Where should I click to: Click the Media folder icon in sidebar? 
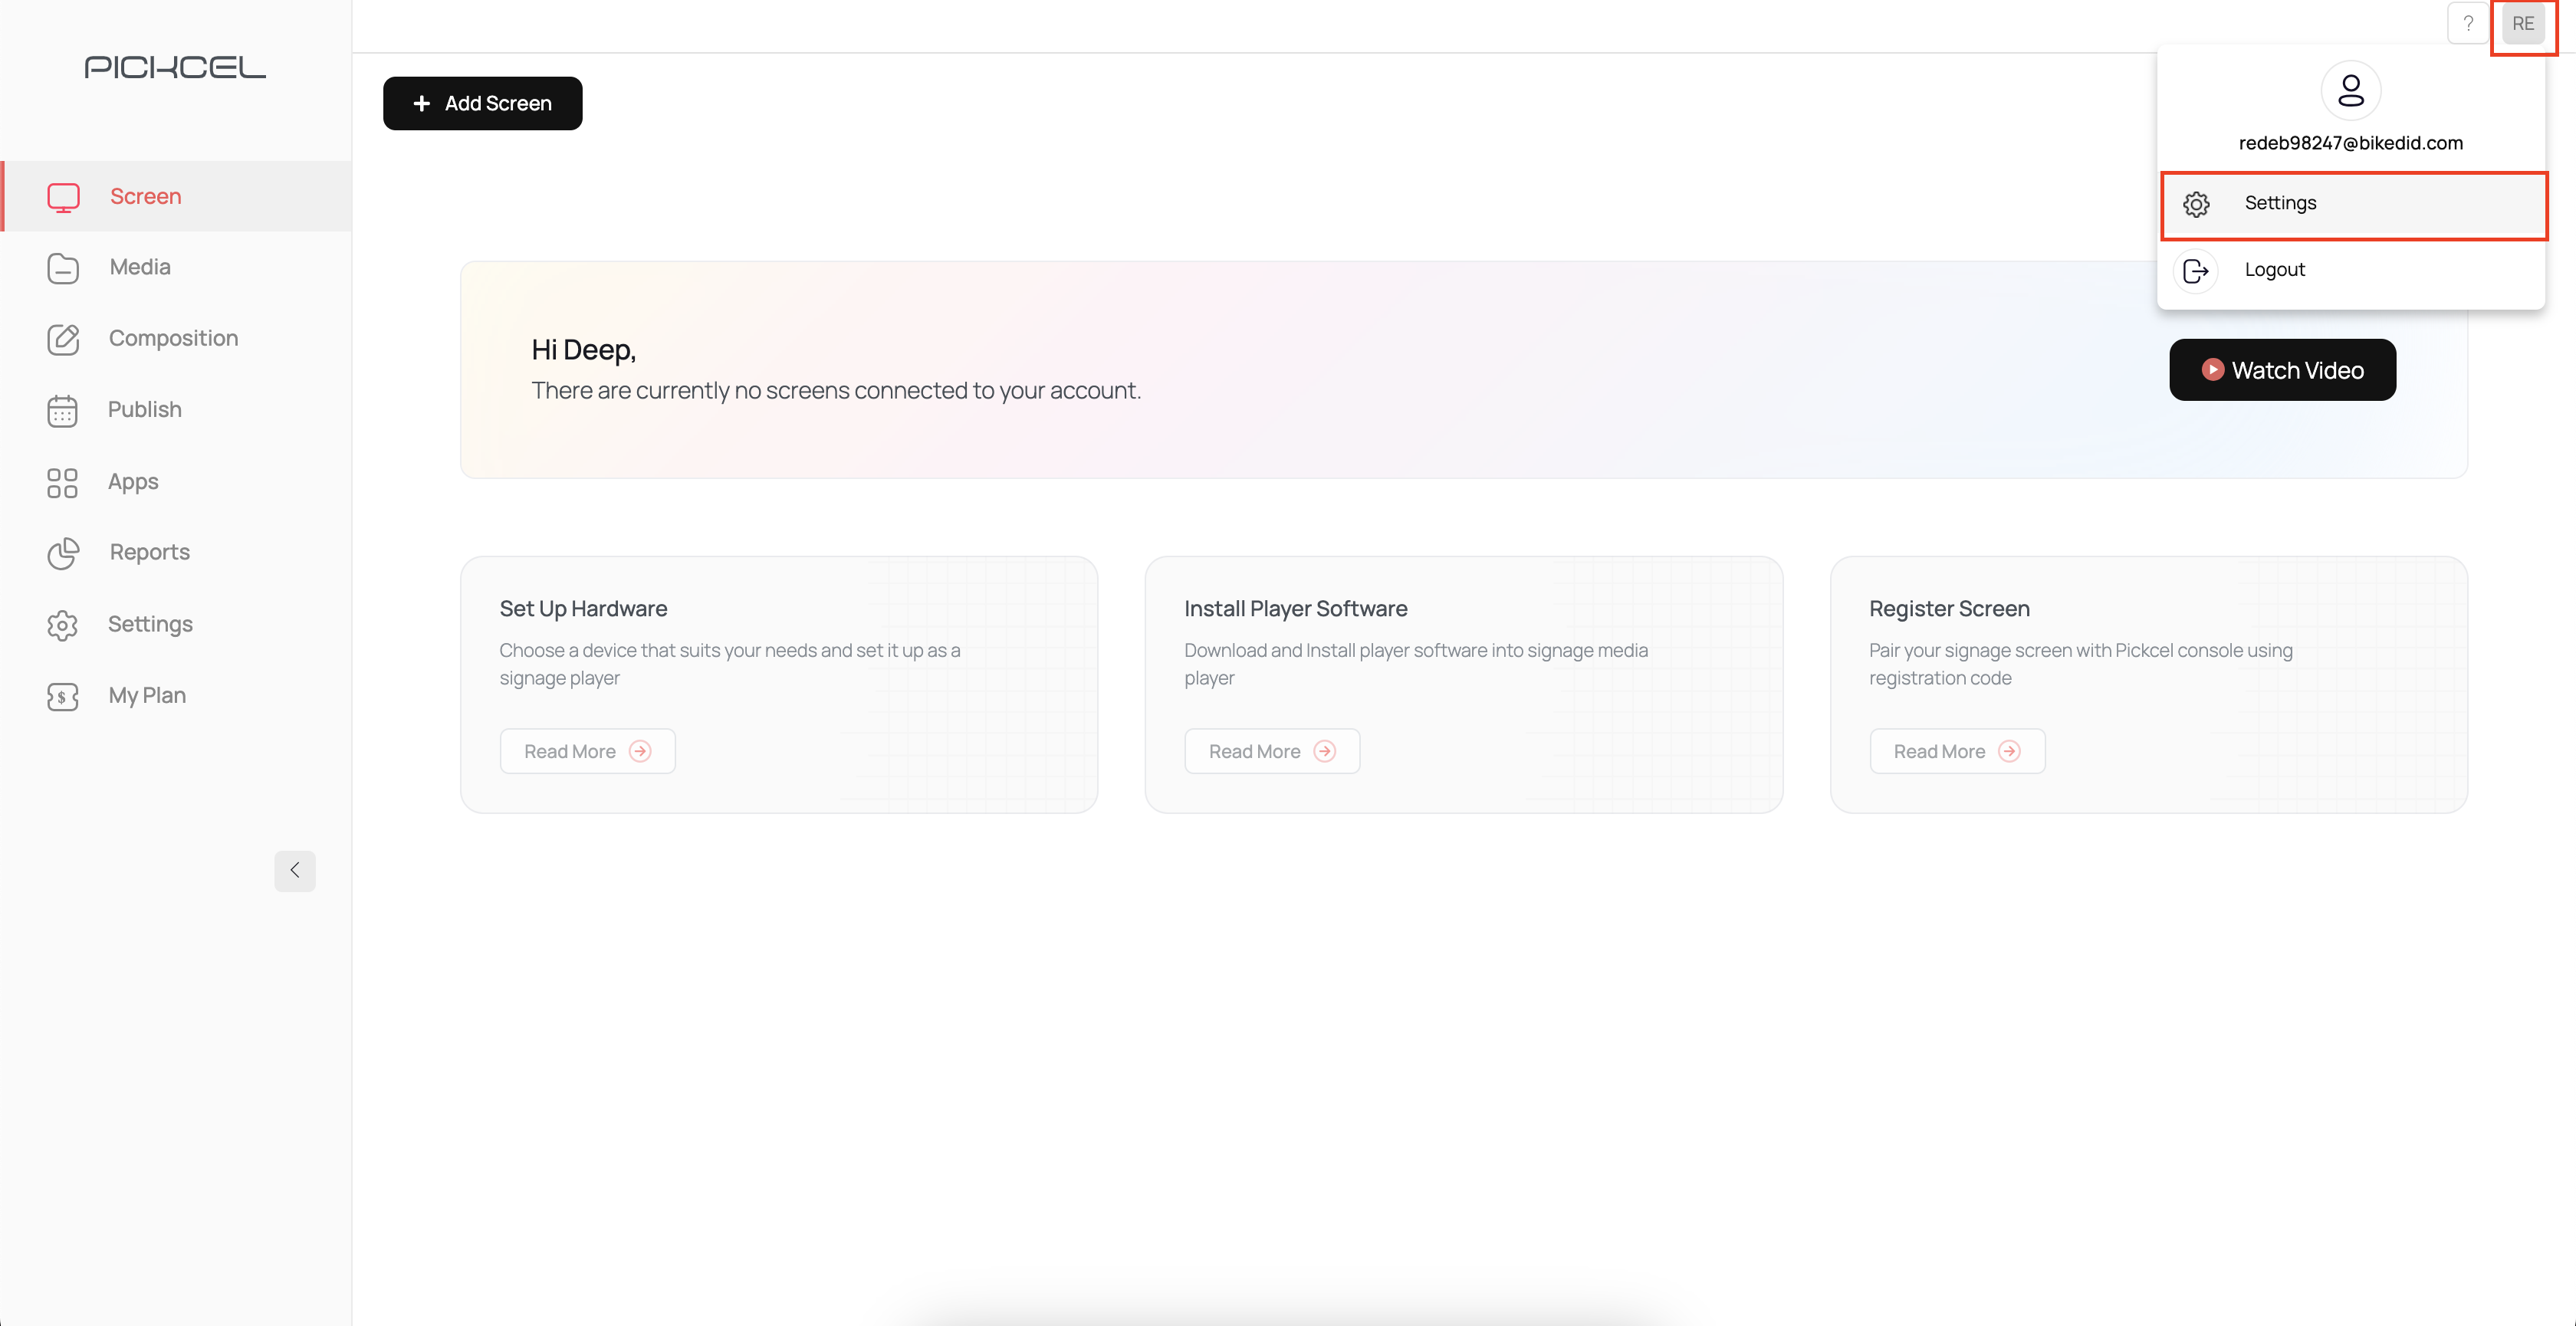(63, 268)
